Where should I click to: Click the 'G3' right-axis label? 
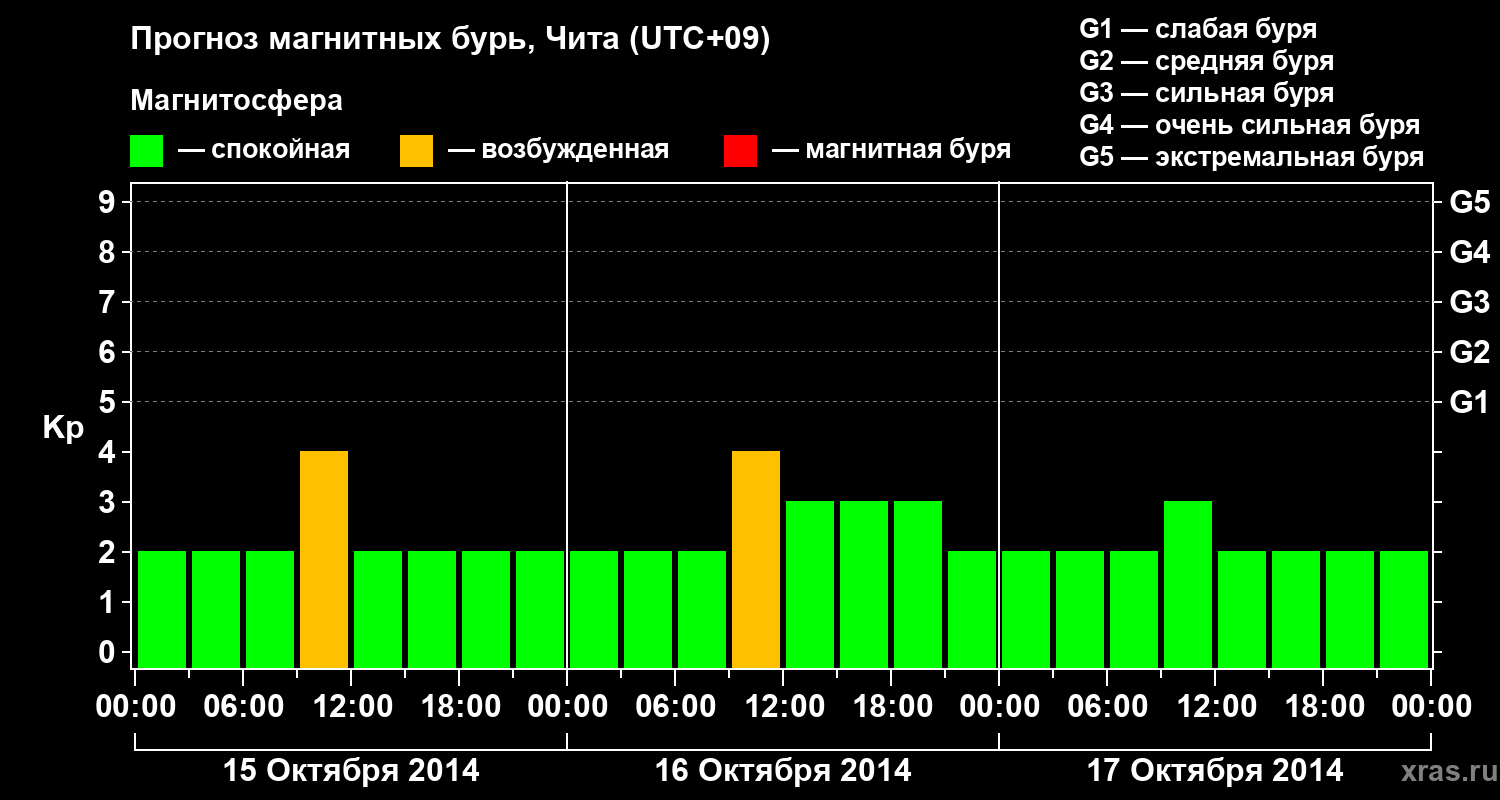[1470, 302]
